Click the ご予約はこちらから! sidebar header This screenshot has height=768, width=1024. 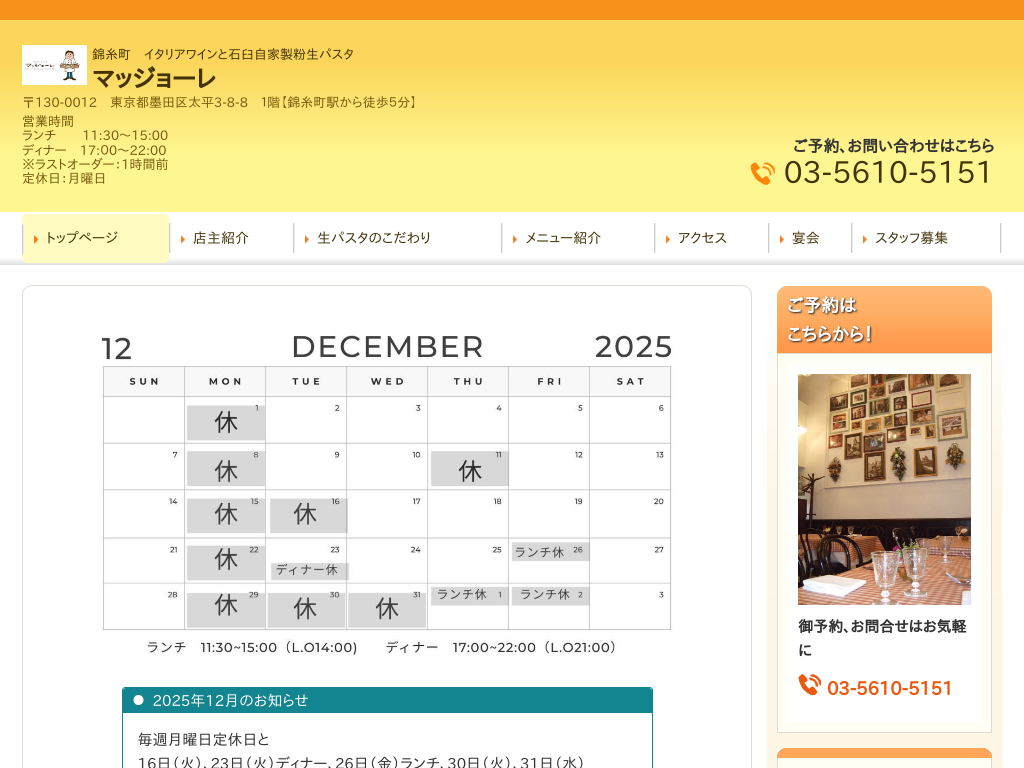point(884,319)
